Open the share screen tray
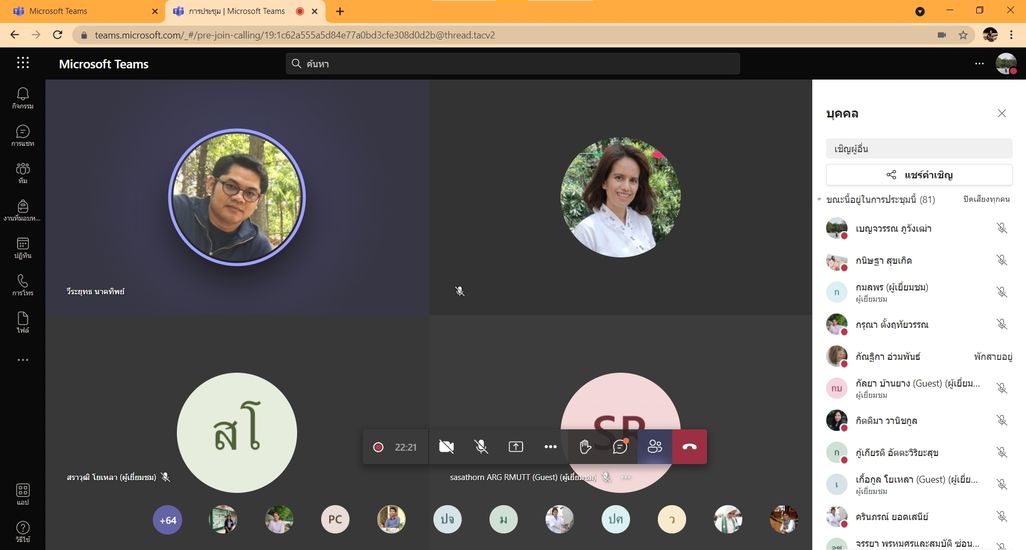This screenshot has width=1026, height=550. click(x=516, y=447)
